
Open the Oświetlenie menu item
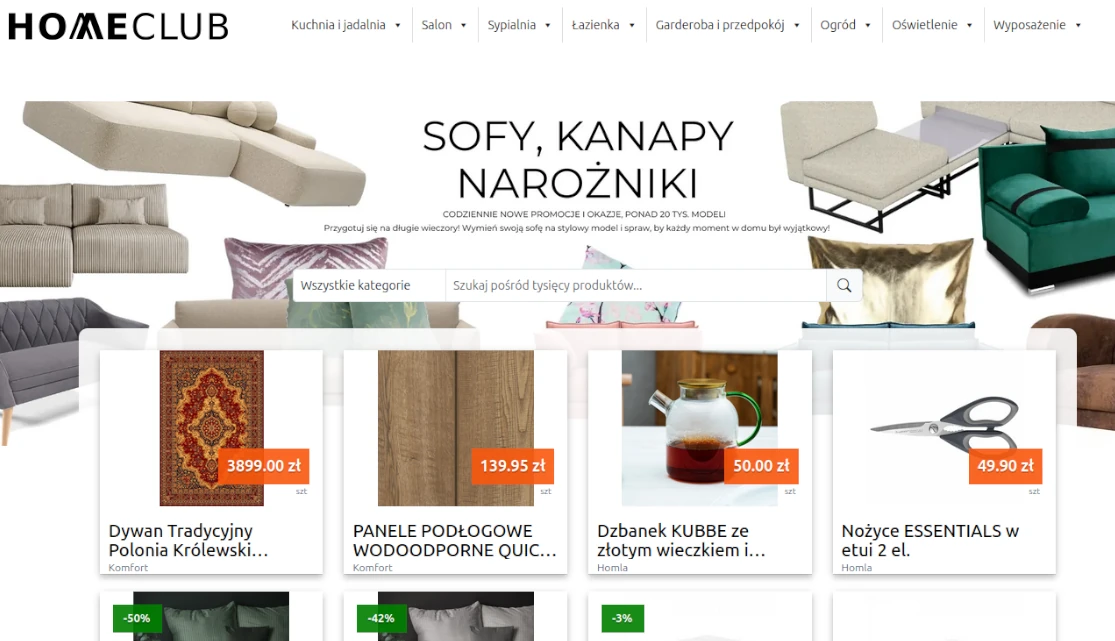[x=924, y=25]
